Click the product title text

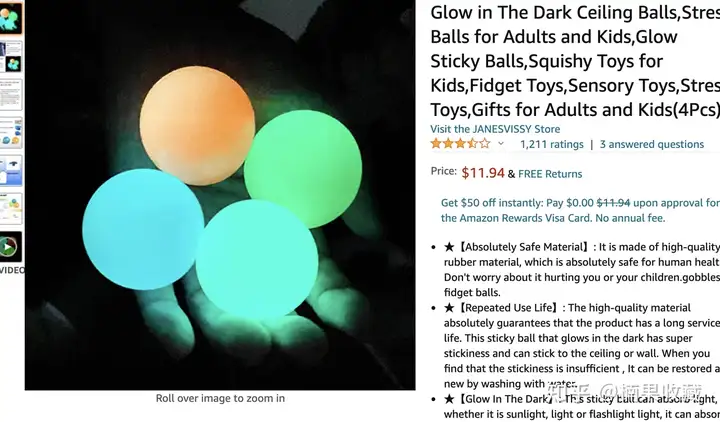575,61
